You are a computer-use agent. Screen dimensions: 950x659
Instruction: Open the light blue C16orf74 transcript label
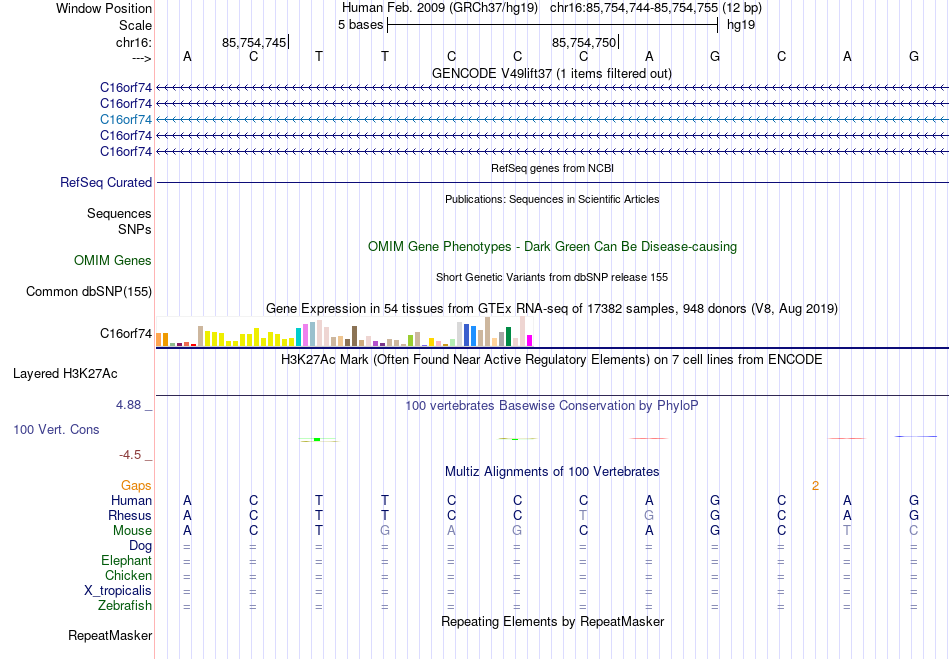click(126, 119)
